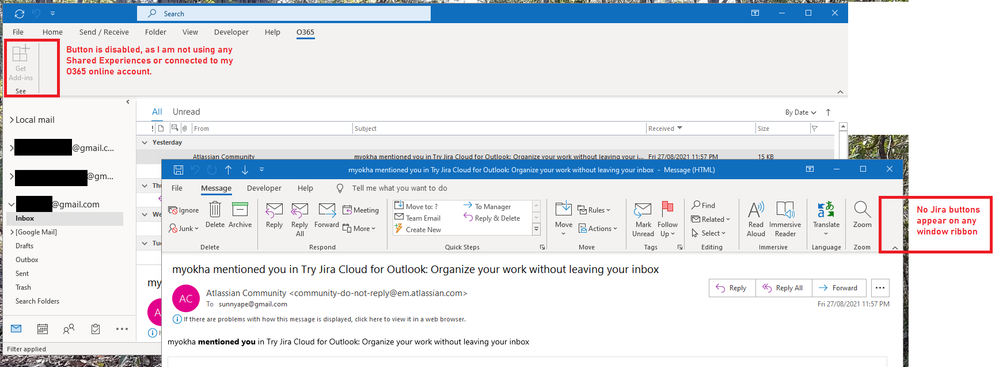This screenshot has height=367, width=999.
Task: Go to previous item using up arrow icon
Action: point(228,169)
